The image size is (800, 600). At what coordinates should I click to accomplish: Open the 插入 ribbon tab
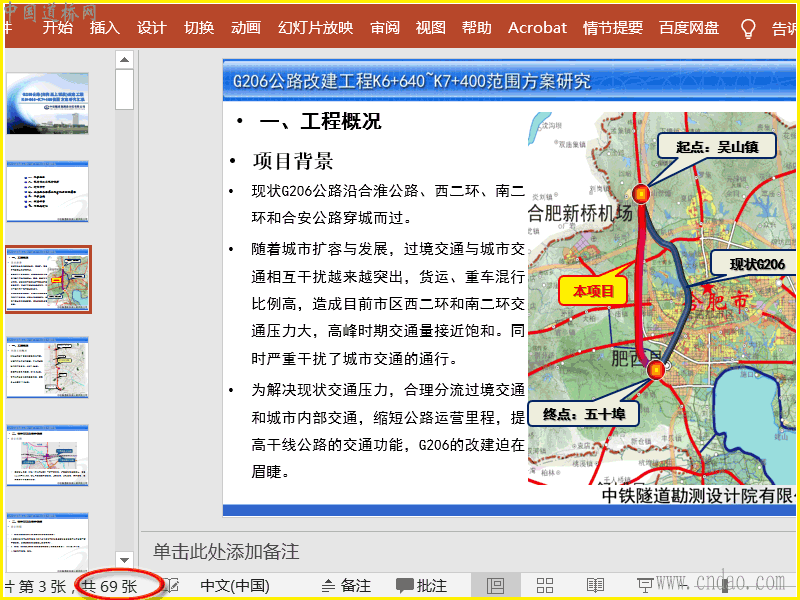point(104,28)
